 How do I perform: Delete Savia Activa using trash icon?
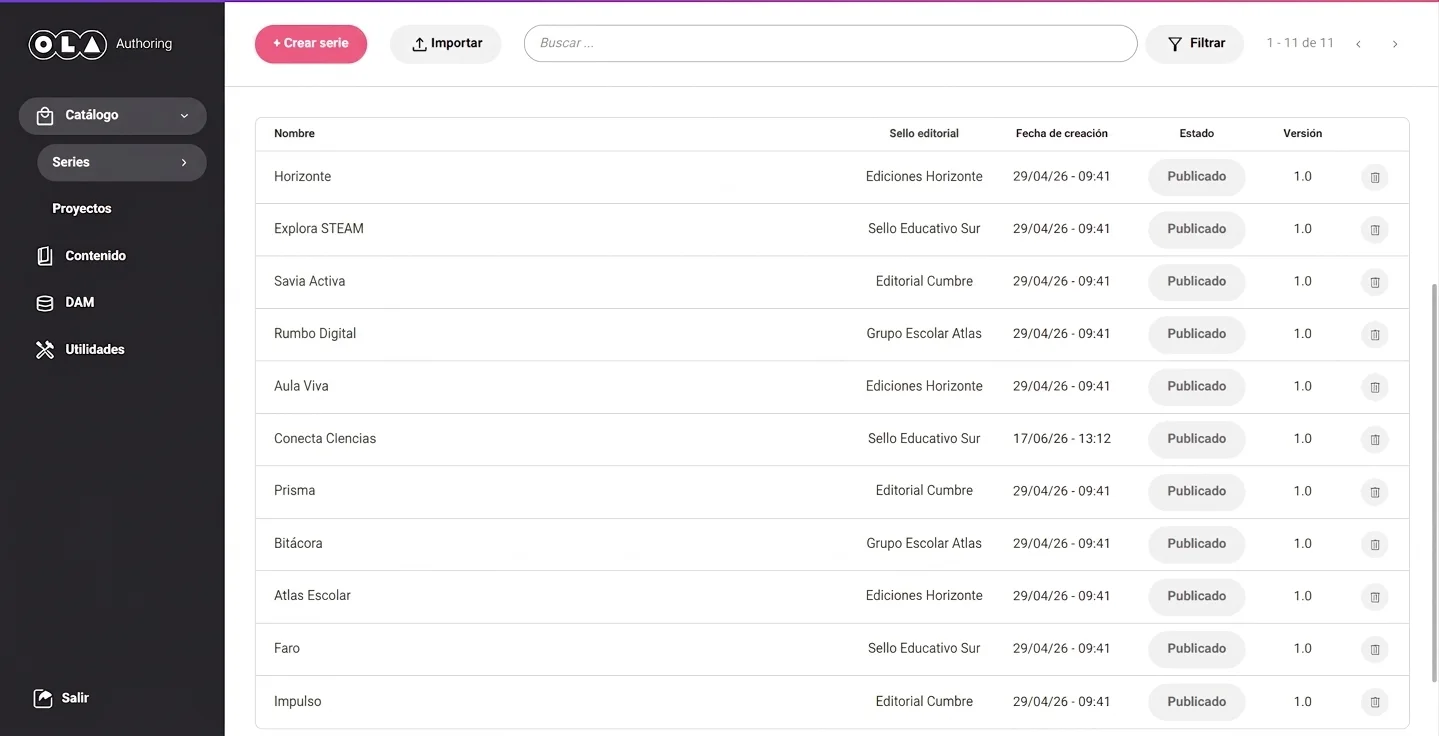click(1375, 283)
